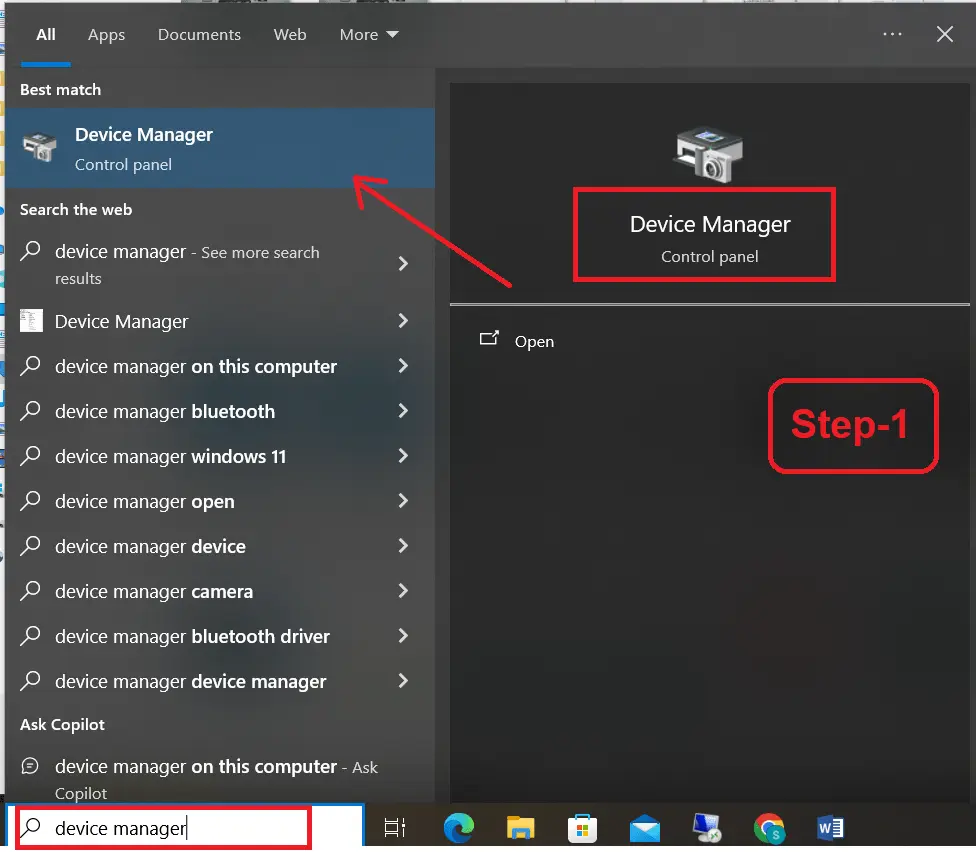Select 'device manager bluetooth driver' suggestion
This screenshot has height=852, width=976.
(x=220, y=636)
